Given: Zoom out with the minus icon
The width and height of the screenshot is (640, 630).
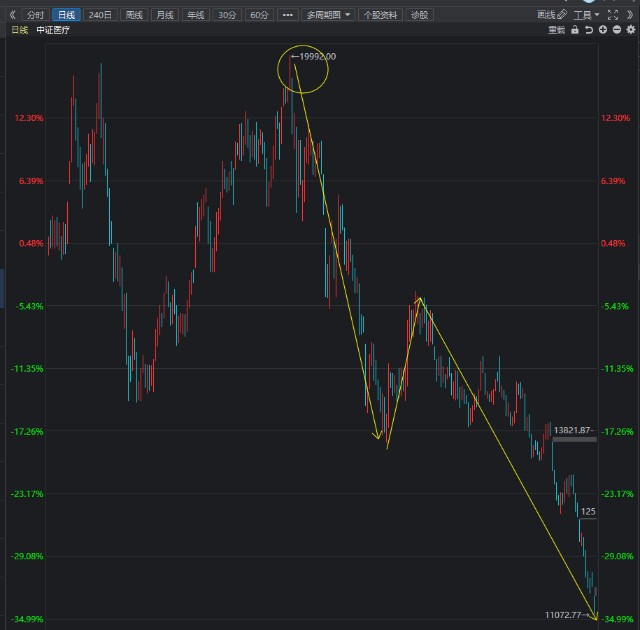Looking at the screenshot, I should coord(617,30).
